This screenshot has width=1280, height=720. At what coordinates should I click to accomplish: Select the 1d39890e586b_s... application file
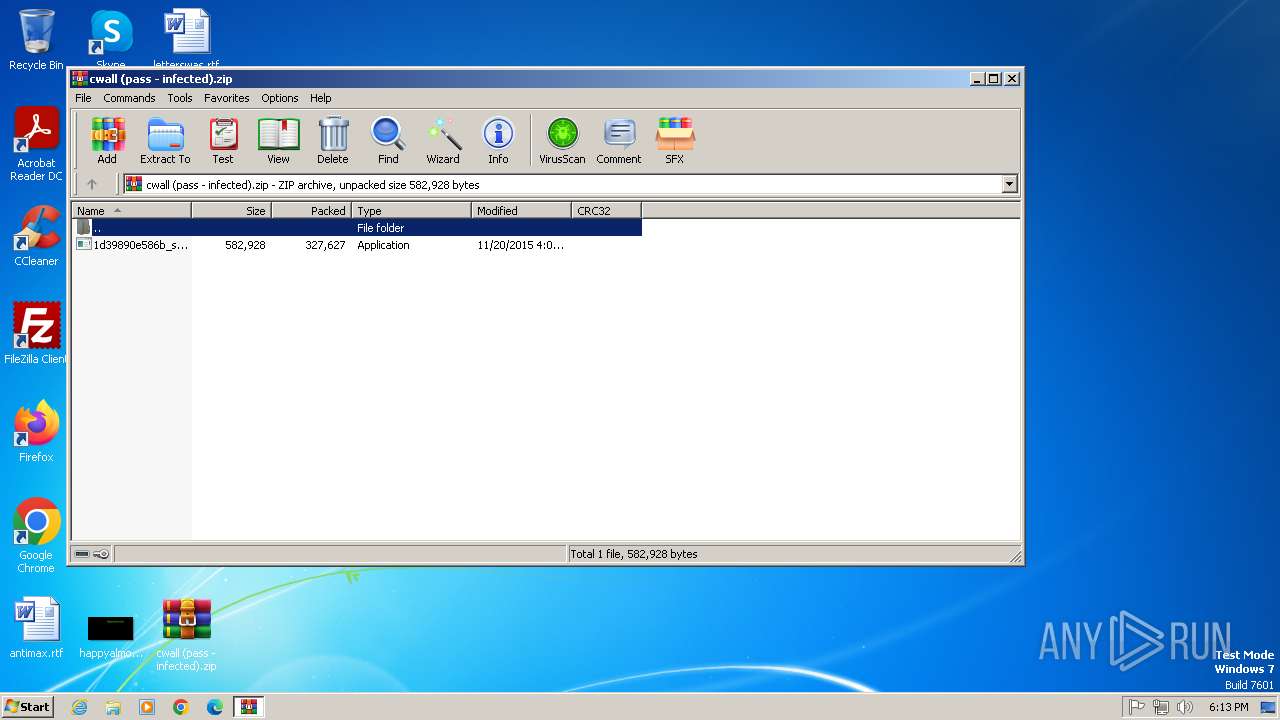(357, 245)
